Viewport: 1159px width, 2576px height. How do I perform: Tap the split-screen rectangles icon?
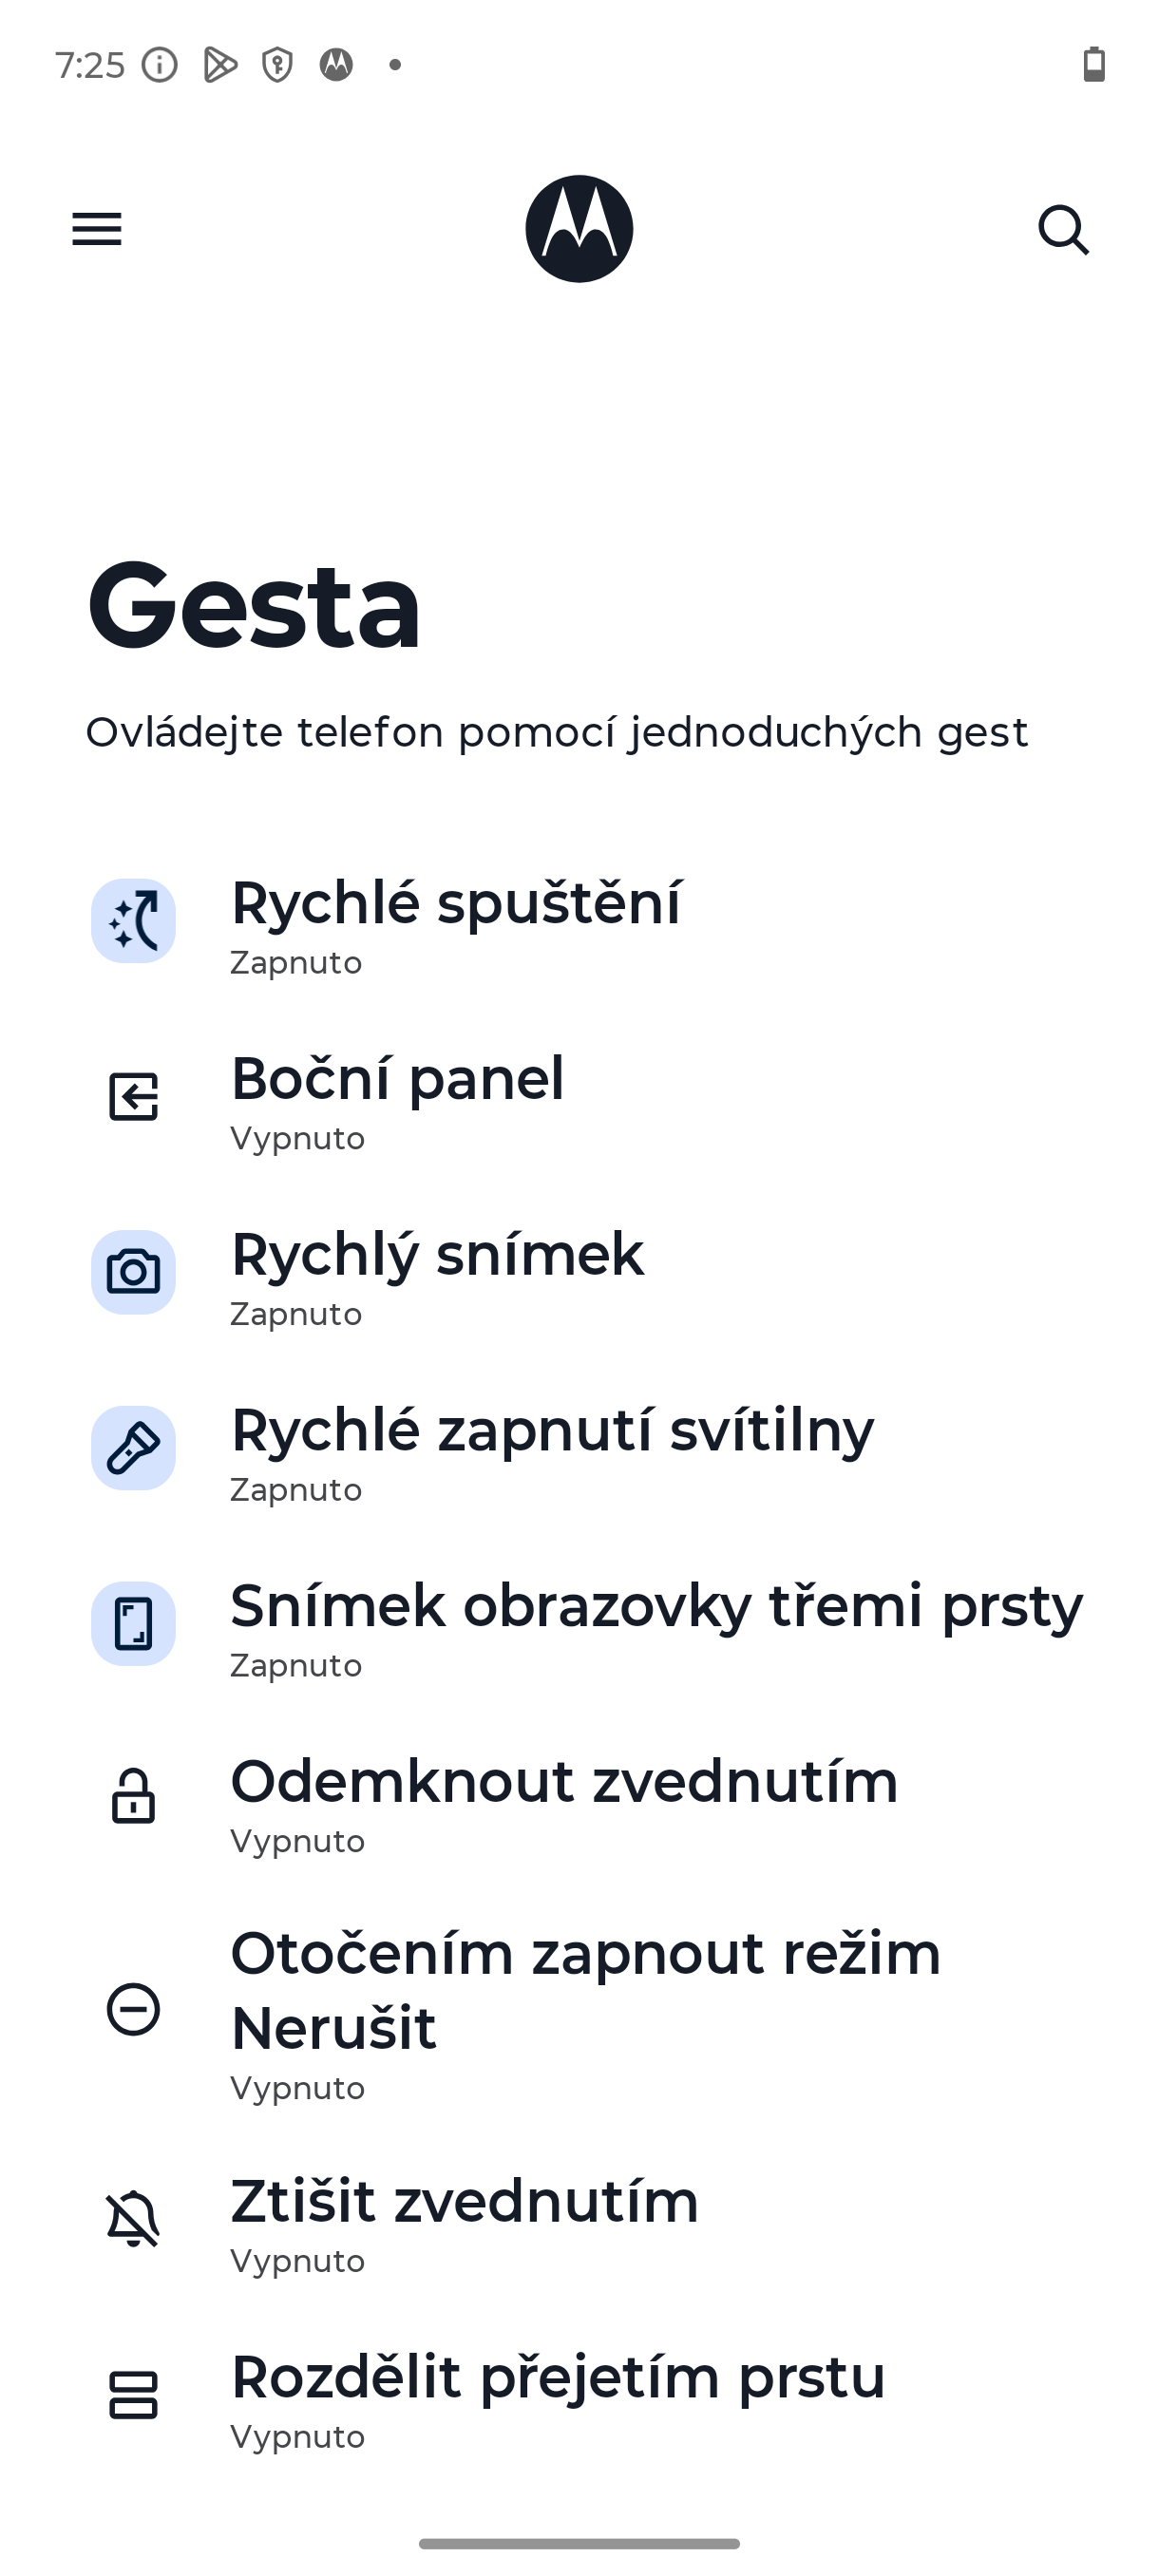point(133,2395)
